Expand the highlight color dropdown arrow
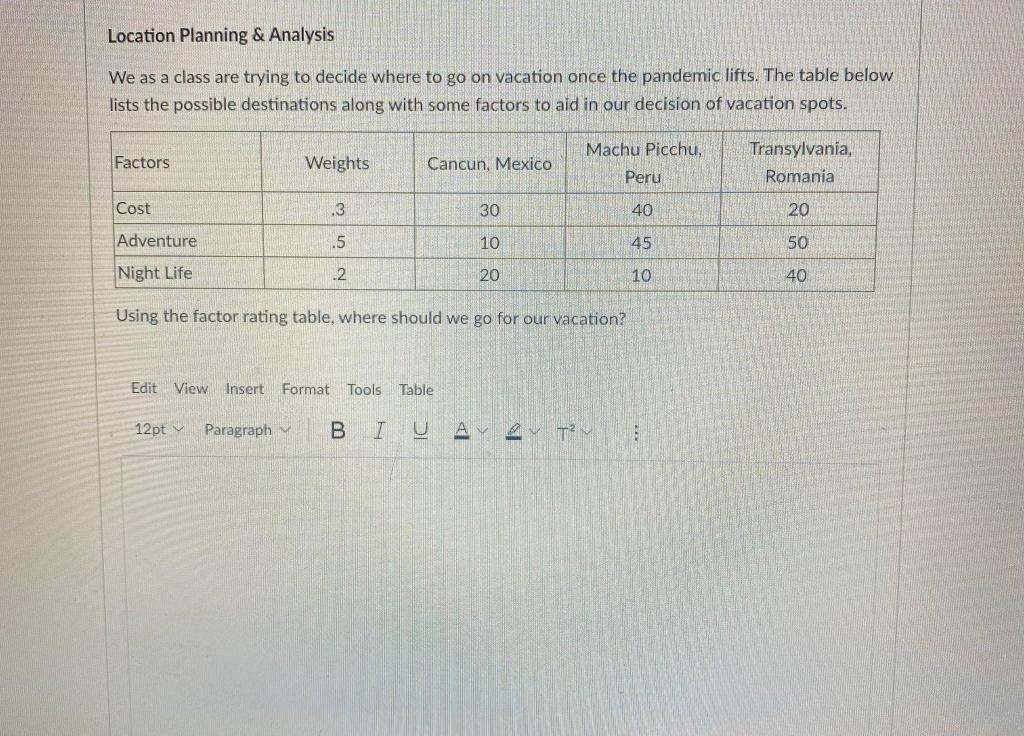Image resolution: width=1024 pixels, height=736 pixels. 534,432
